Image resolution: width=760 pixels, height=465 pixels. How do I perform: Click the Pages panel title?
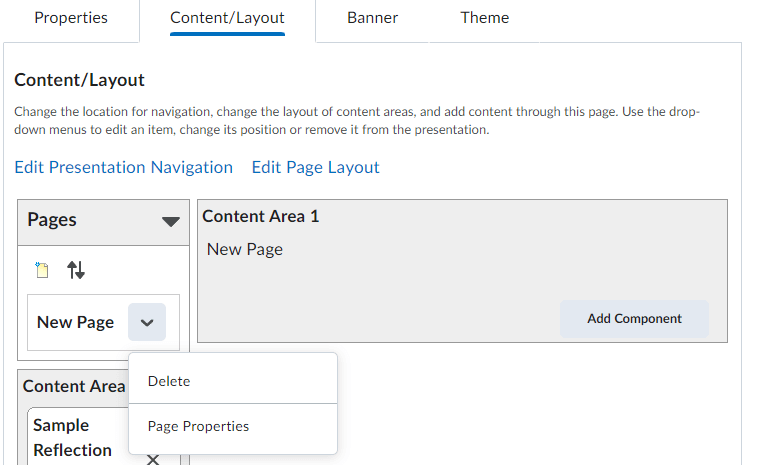tap(52, 219)
